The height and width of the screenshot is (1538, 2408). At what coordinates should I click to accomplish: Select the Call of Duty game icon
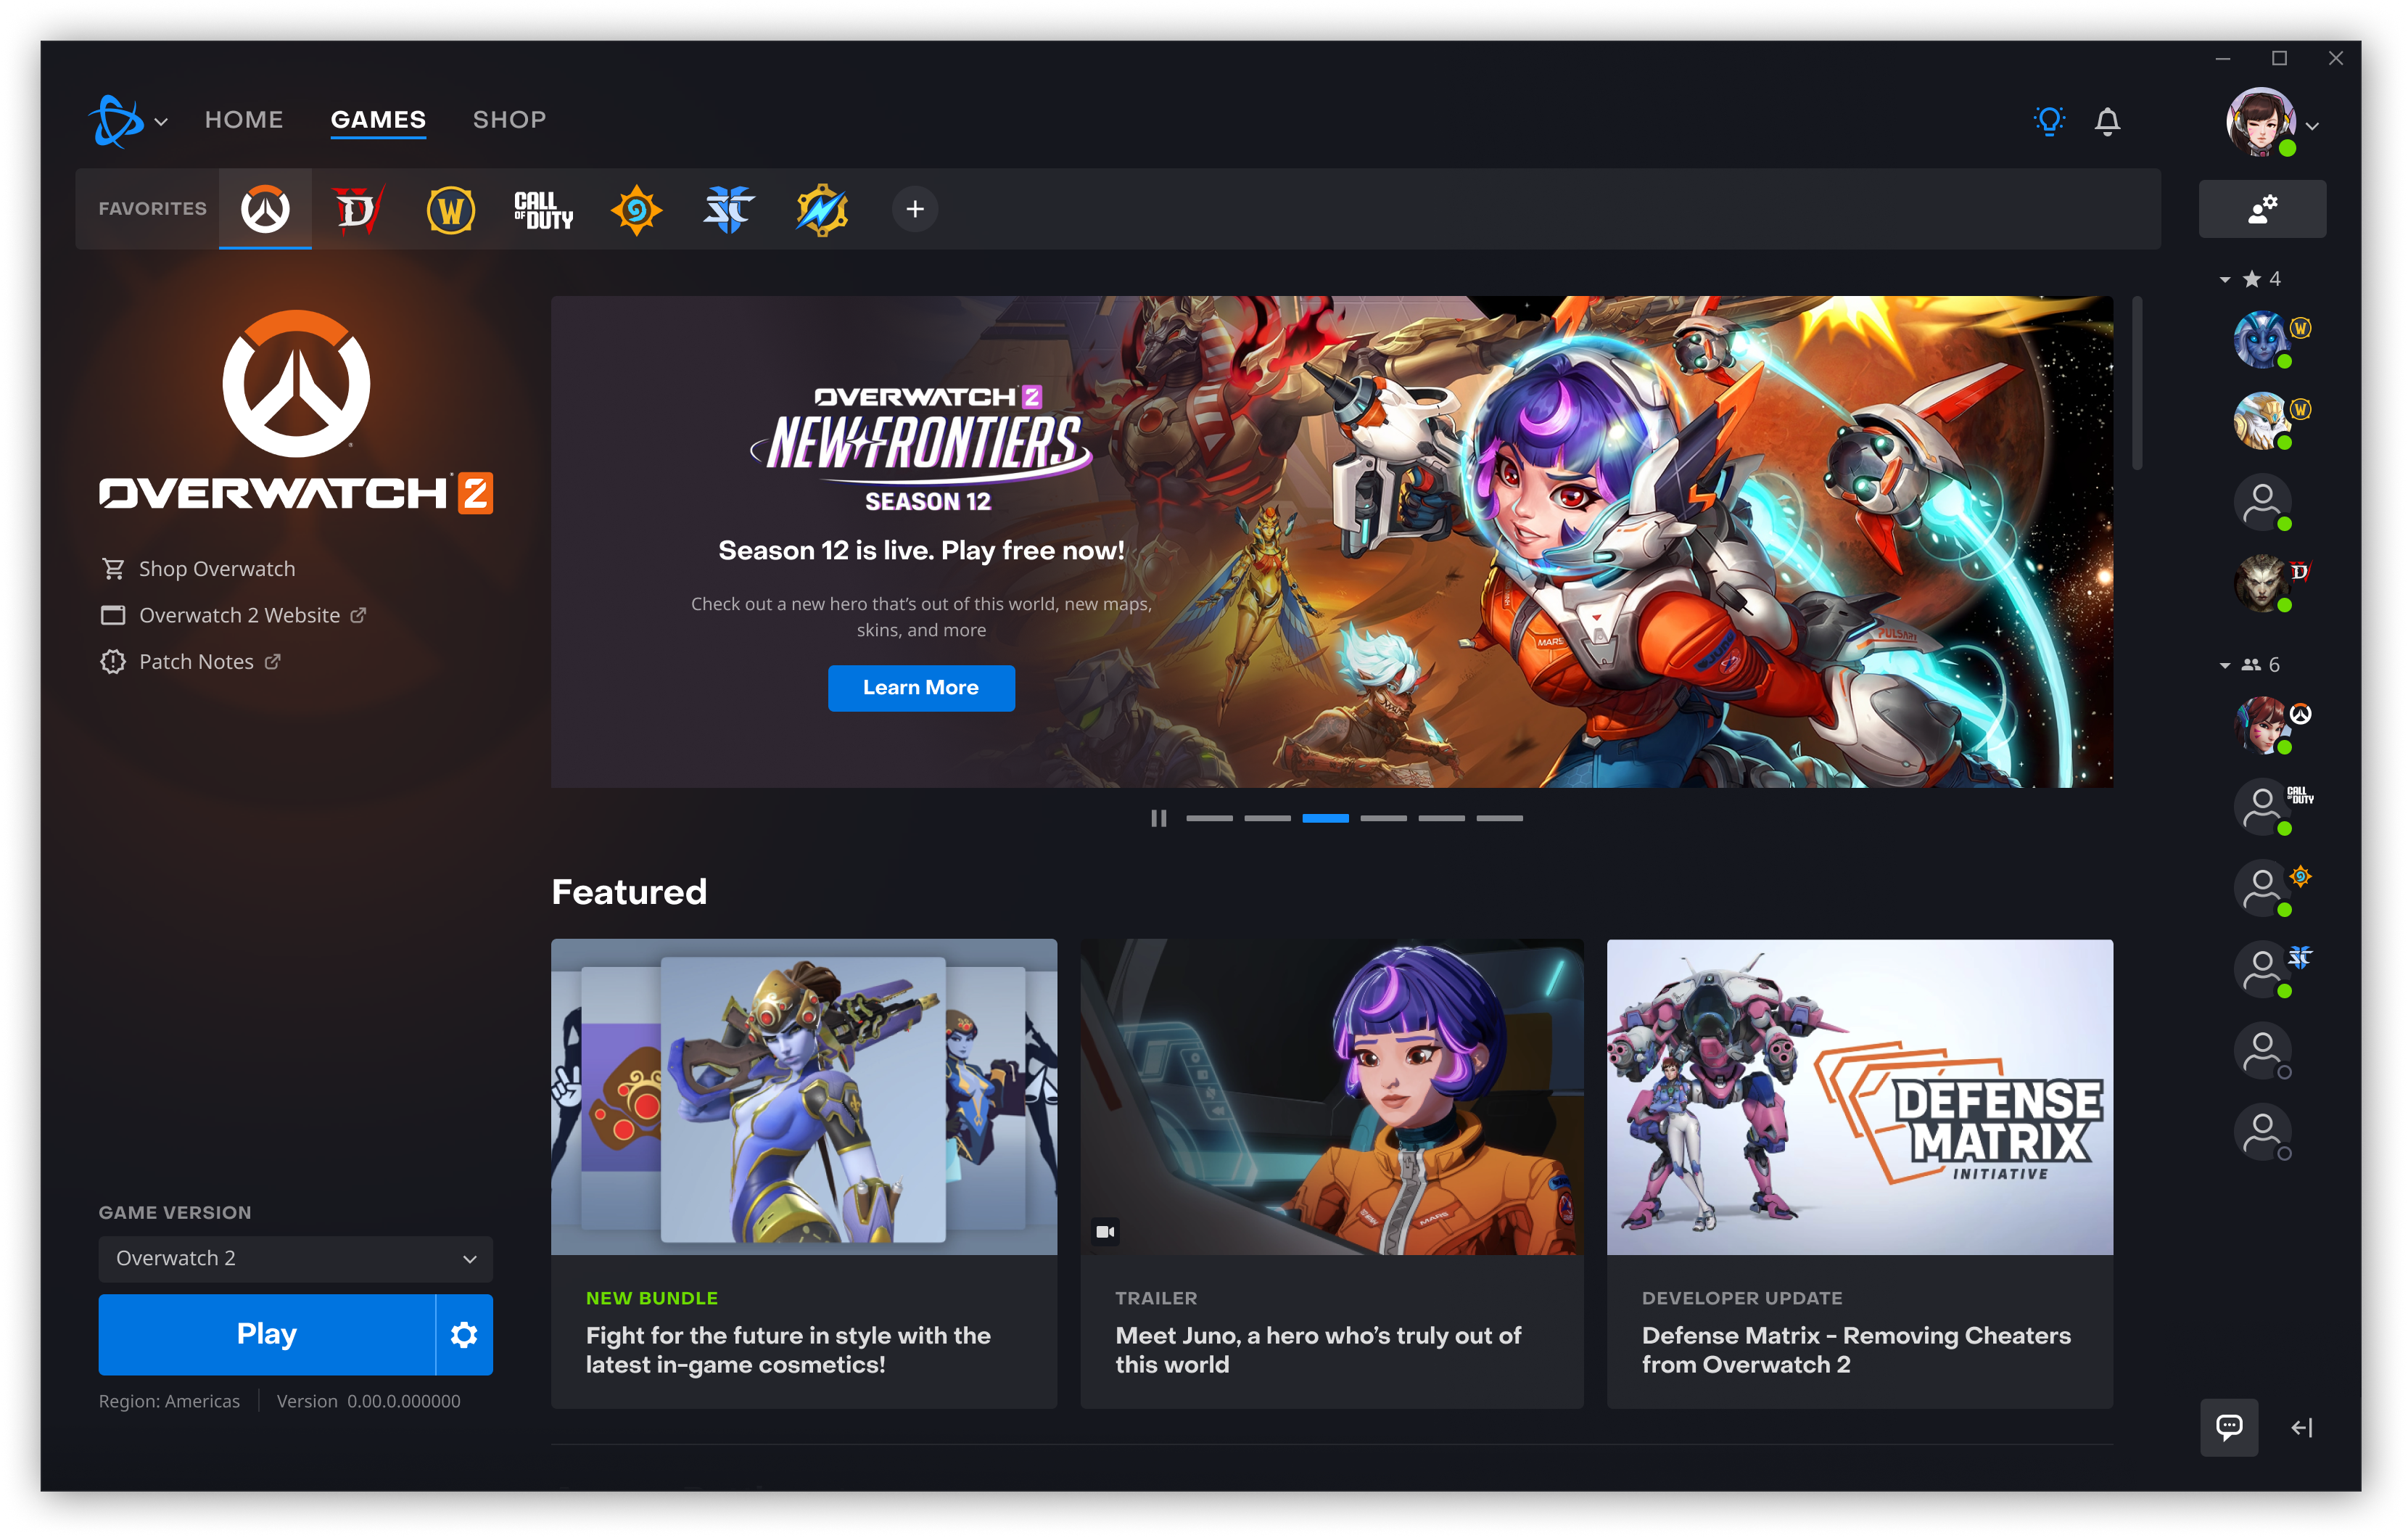(x=543, y=209)
